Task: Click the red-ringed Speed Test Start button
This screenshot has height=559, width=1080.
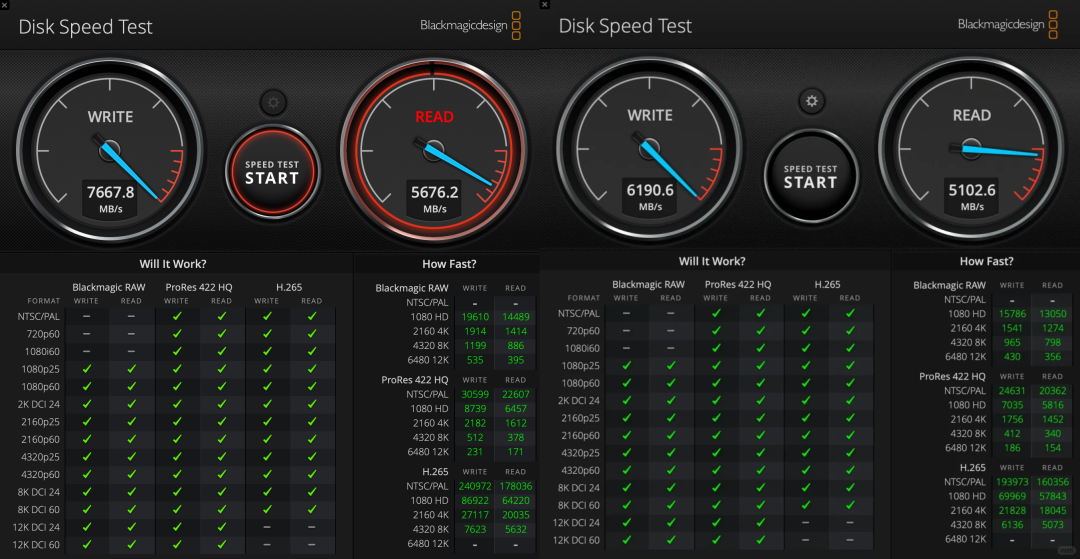Action: tap(273, 173)
